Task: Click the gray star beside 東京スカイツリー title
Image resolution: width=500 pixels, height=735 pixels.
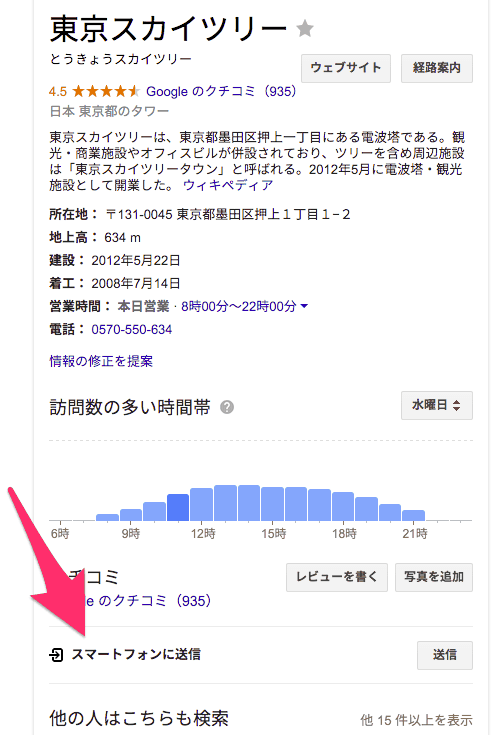Action: (305, 29)
